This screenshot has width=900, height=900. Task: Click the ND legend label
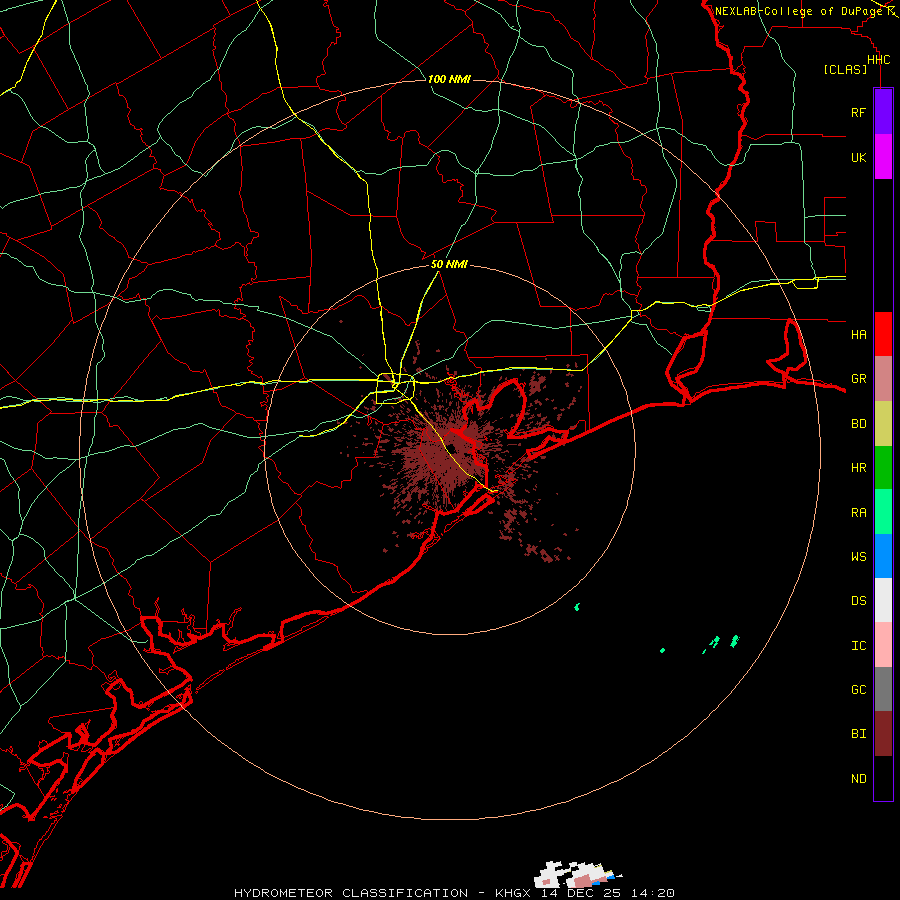pyautogui.click(x=858, y=779)
